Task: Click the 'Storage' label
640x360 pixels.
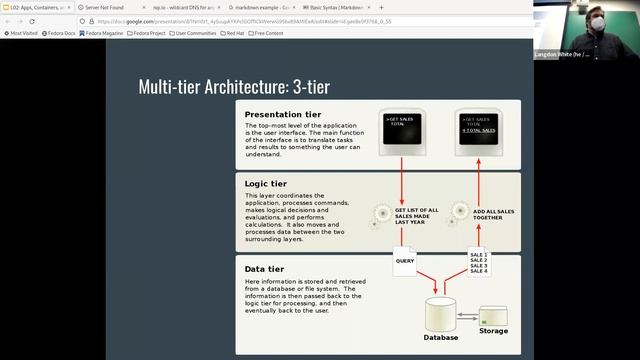Action: pyautogui.click(x=493, y=331)
